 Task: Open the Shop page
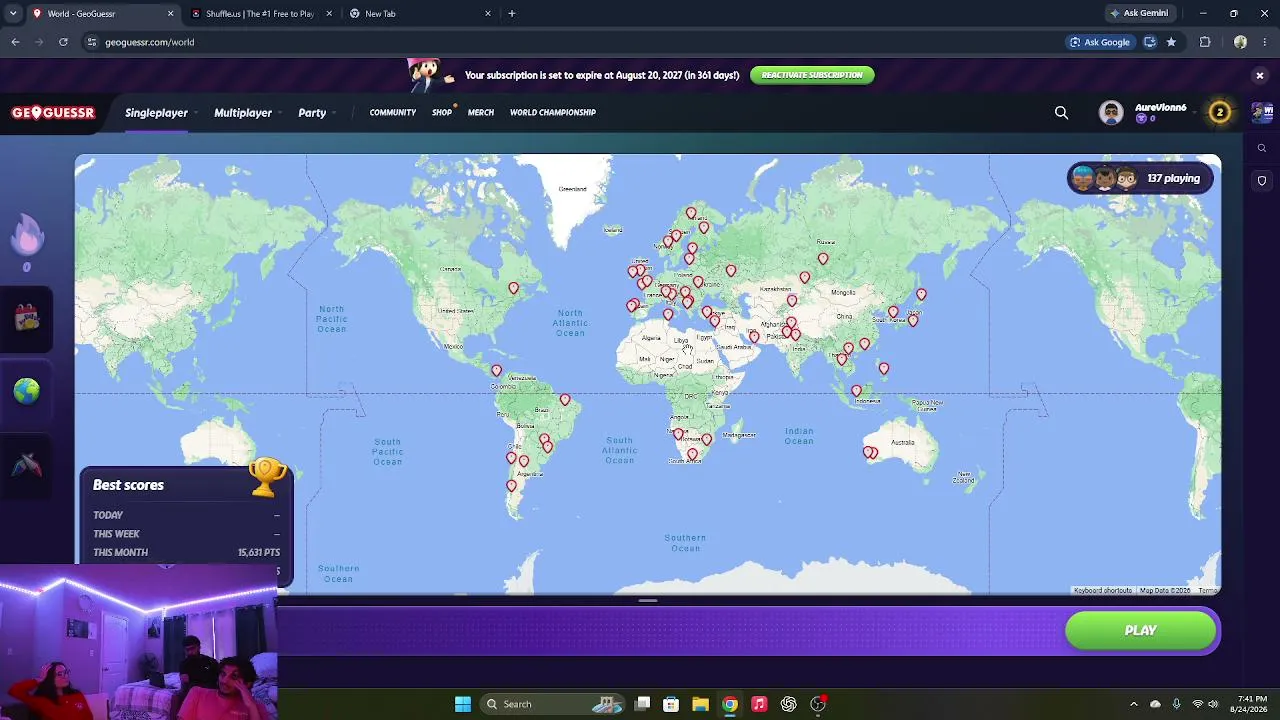coord(442,113)
